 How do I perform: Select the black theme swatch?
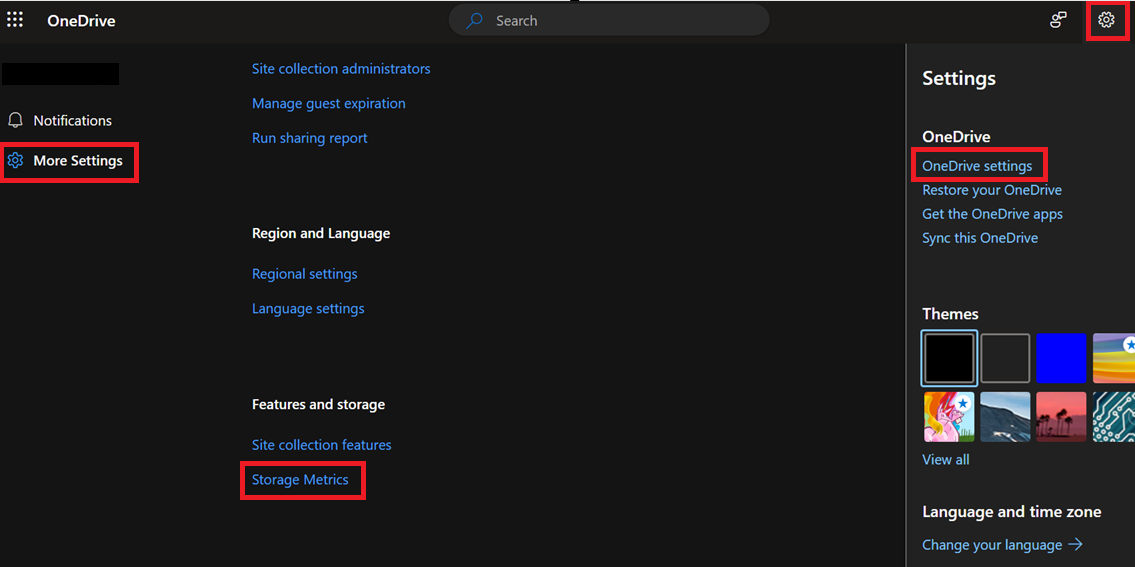(950, 358)
